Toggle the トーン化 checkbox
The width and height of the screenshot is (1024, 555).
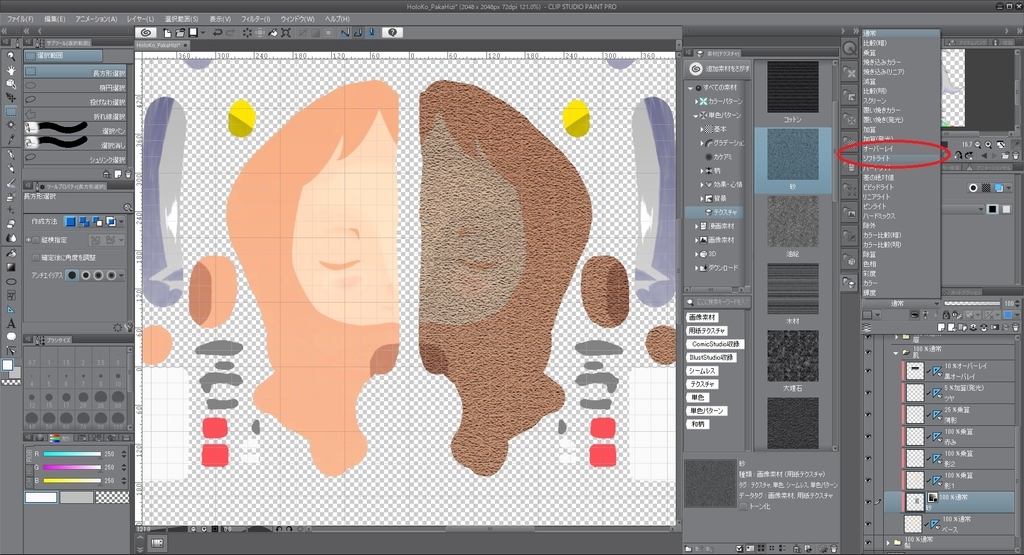(743, 507)
